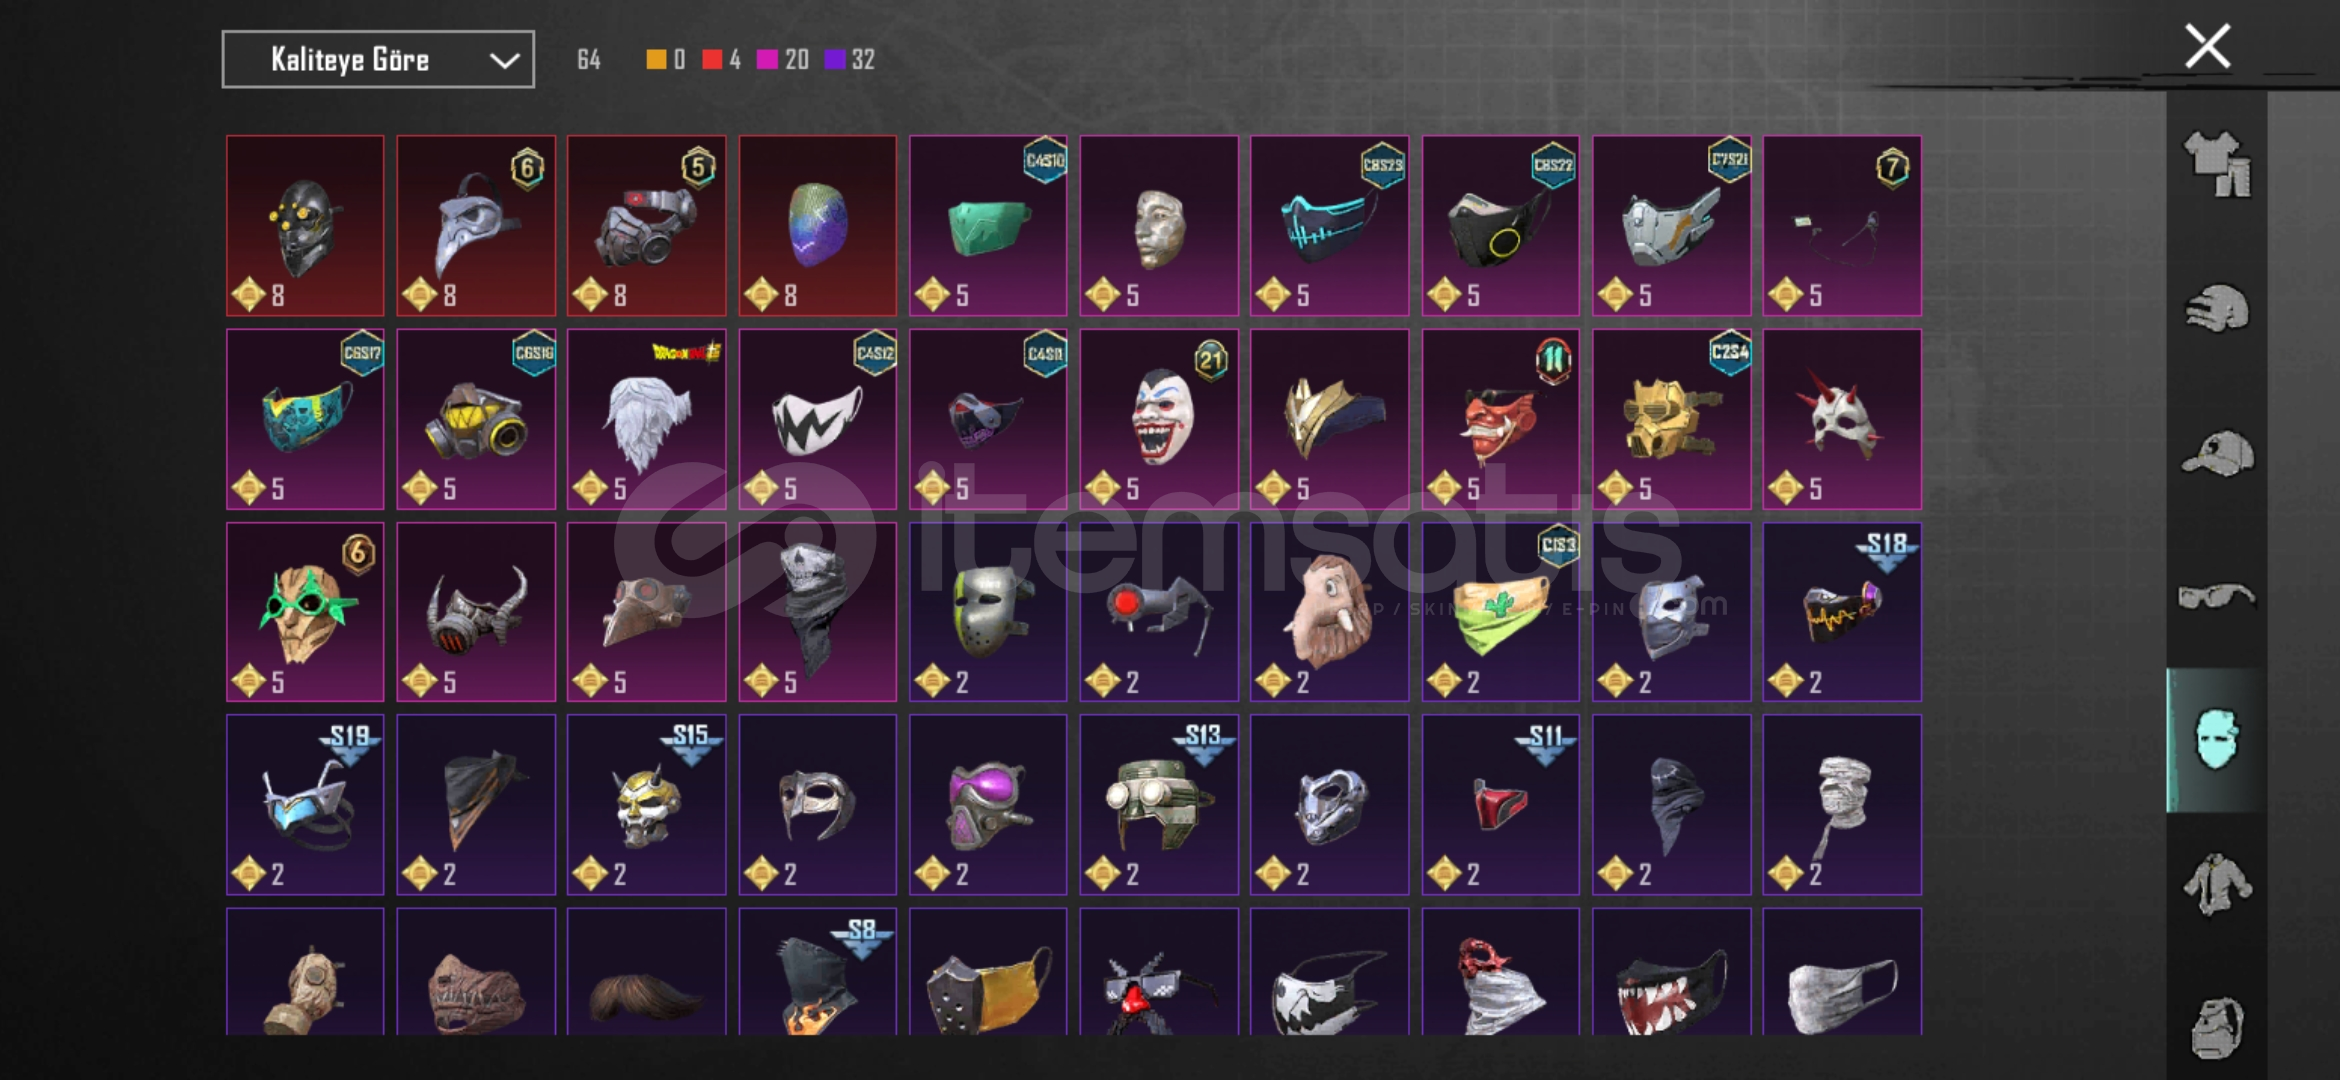Image resolution: width=2340 pixels, height=1080 pixels.
Task: Pick the white beard mask item
Action: point(647,419)
